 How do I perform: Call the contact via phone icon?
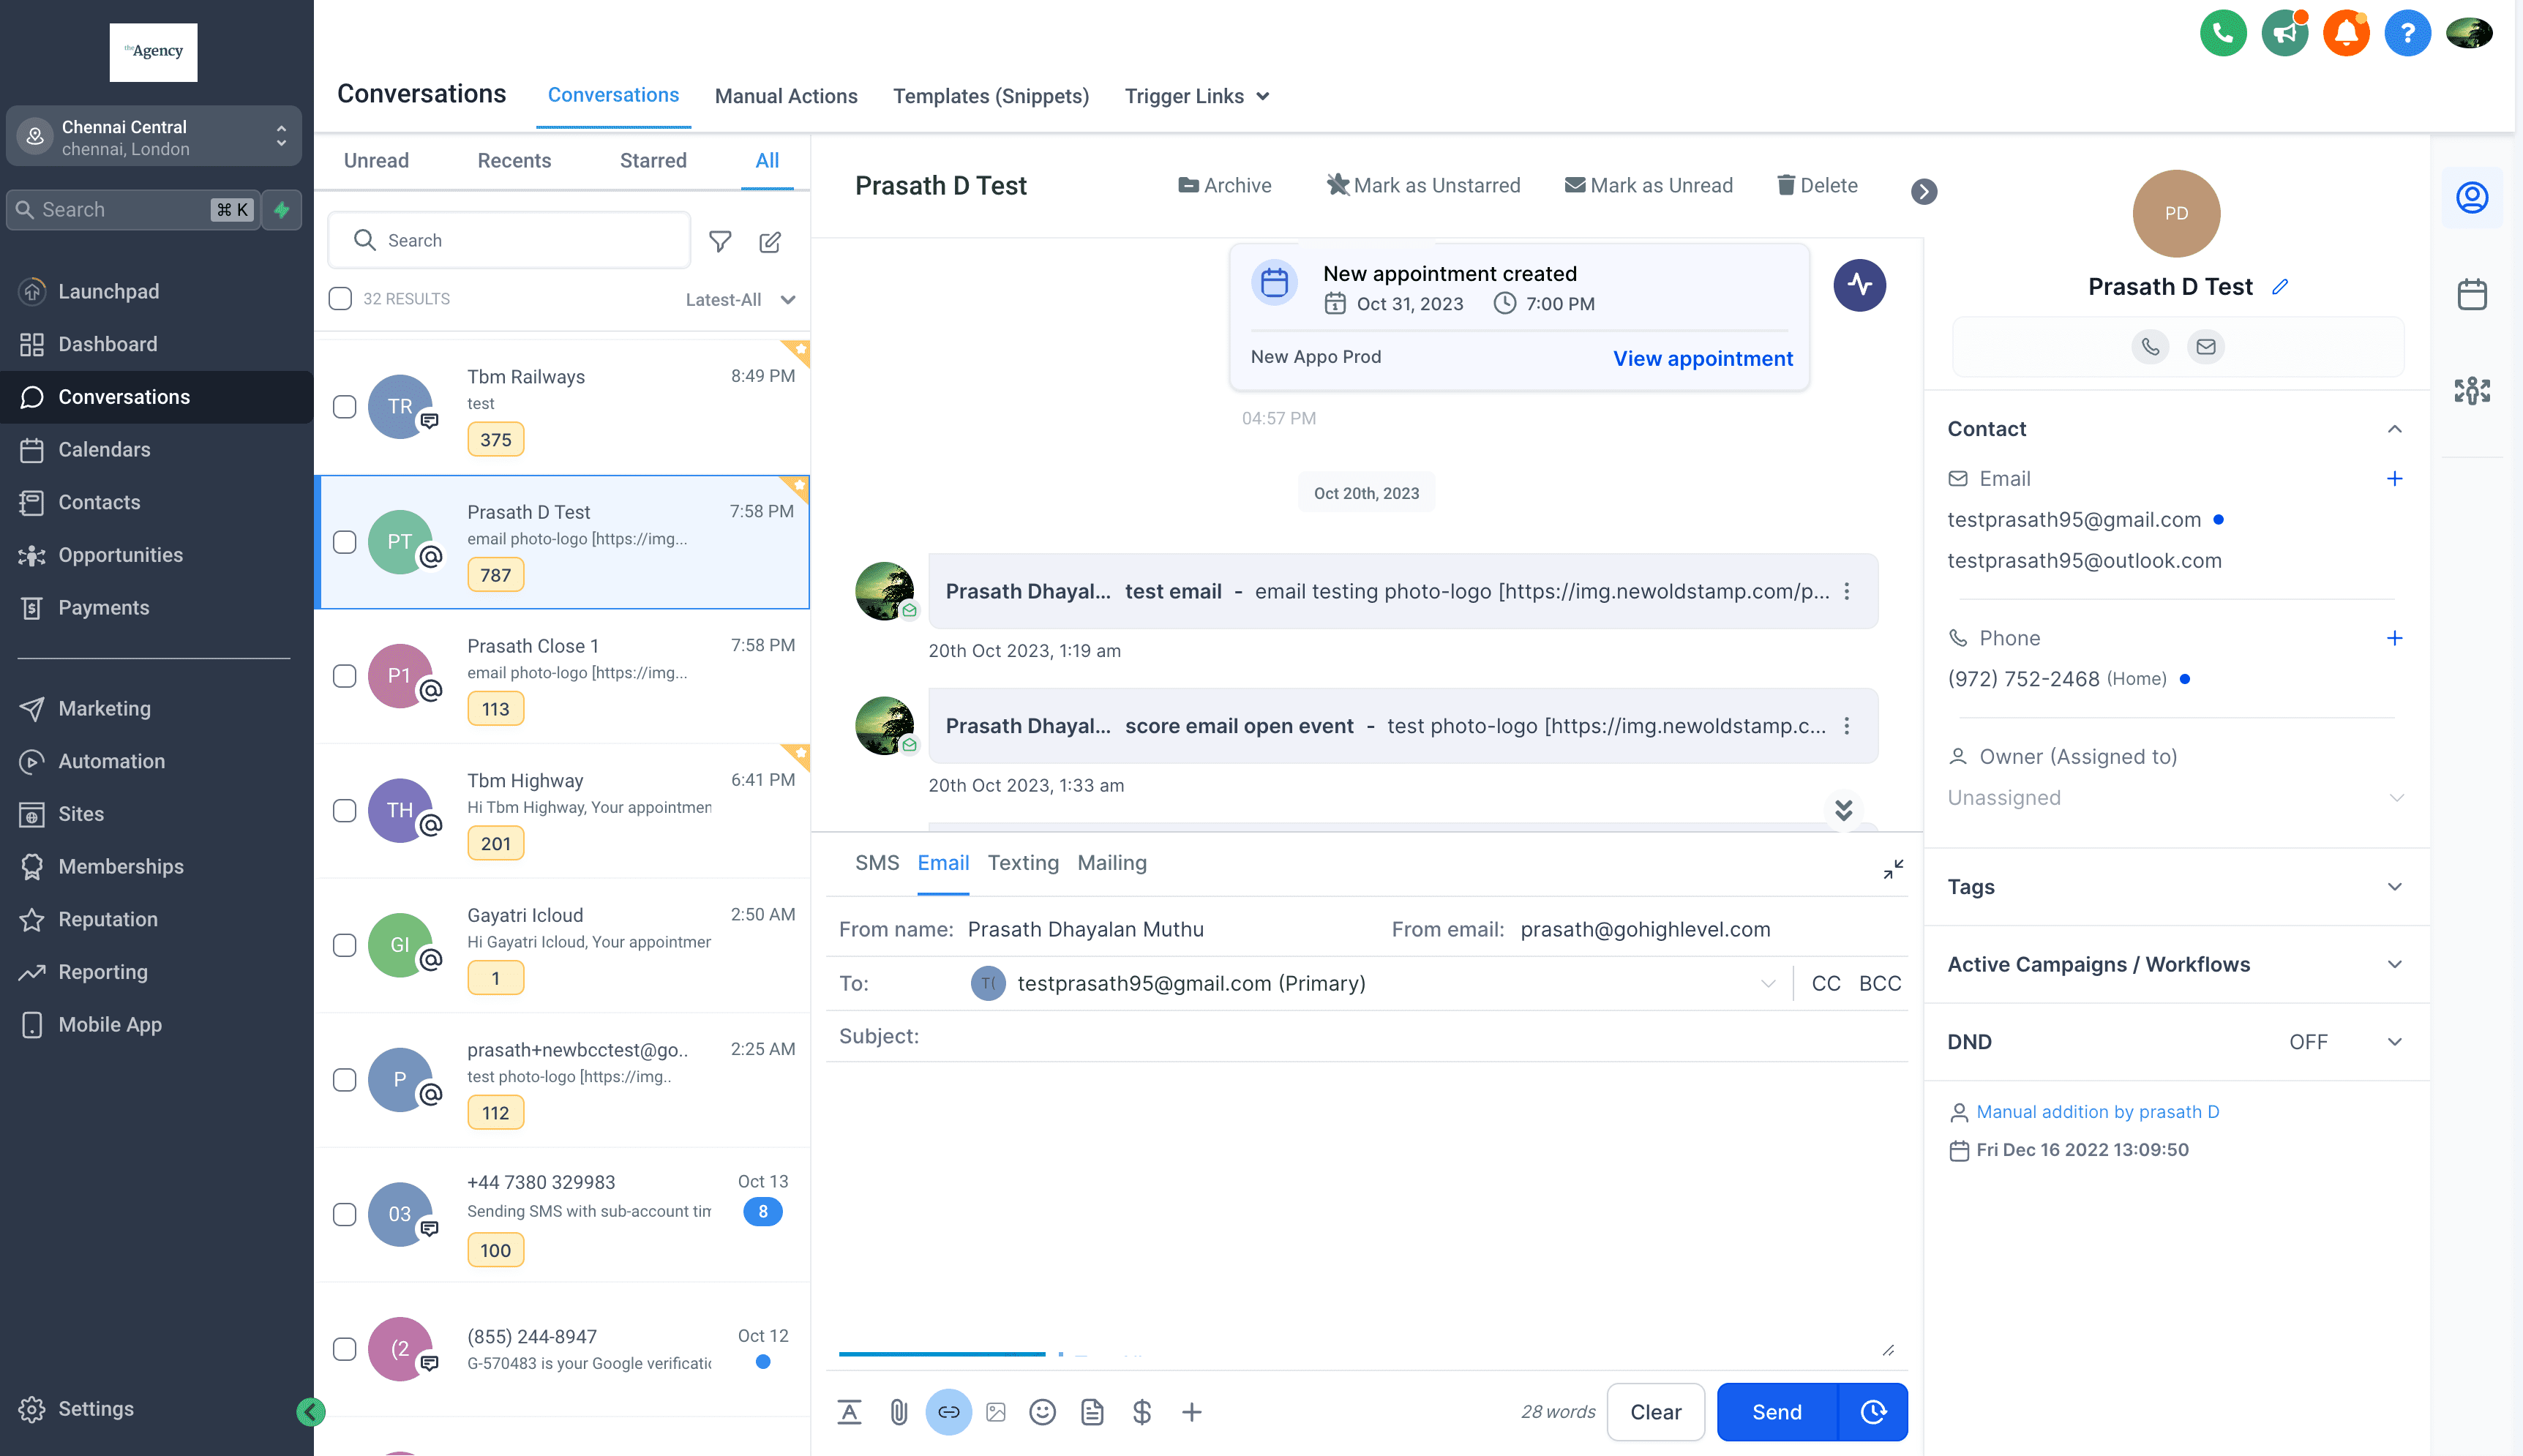(x=2150, y=347)
